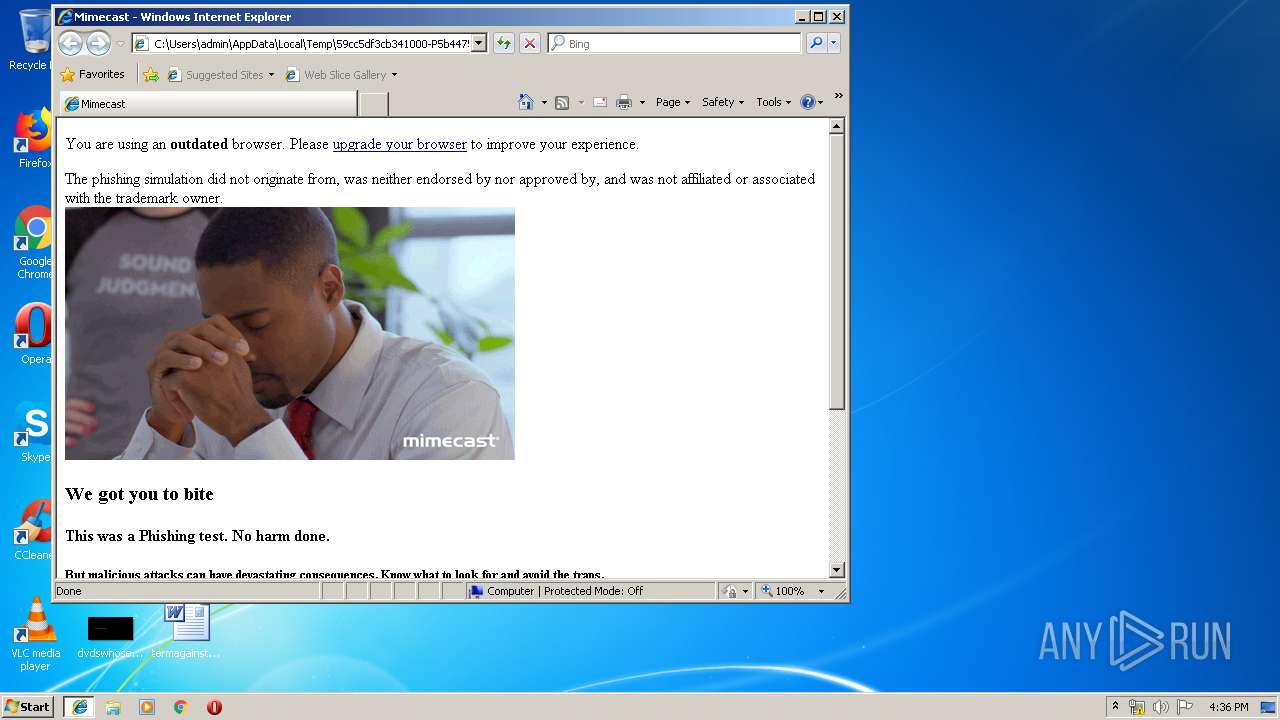
Task: Click the Print printer icon
Action: [x=624, y=102]
